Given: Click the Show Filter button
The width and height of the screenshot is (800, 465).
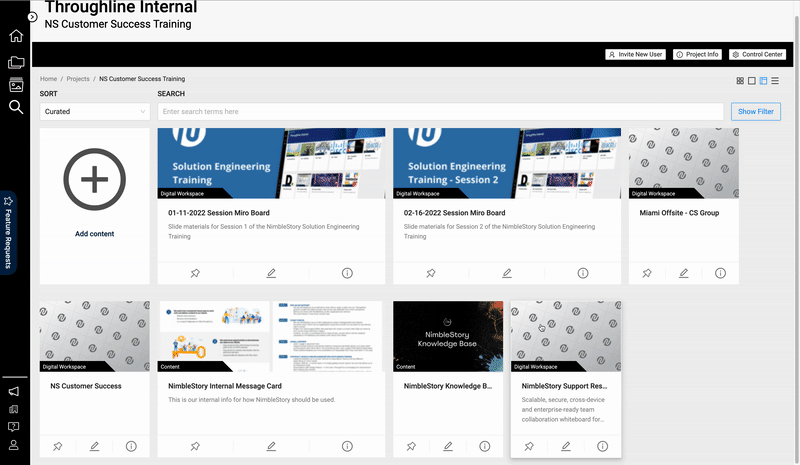Looking at the screenshot, I should tap(756, 112).
